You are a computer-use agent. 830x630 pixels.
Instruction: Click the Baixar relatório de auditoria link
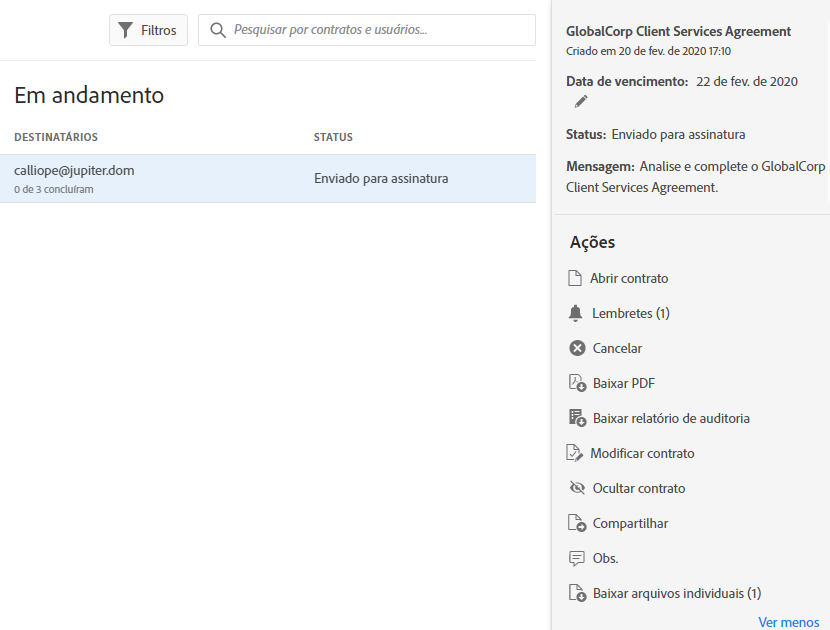click(x=671, y=418)
